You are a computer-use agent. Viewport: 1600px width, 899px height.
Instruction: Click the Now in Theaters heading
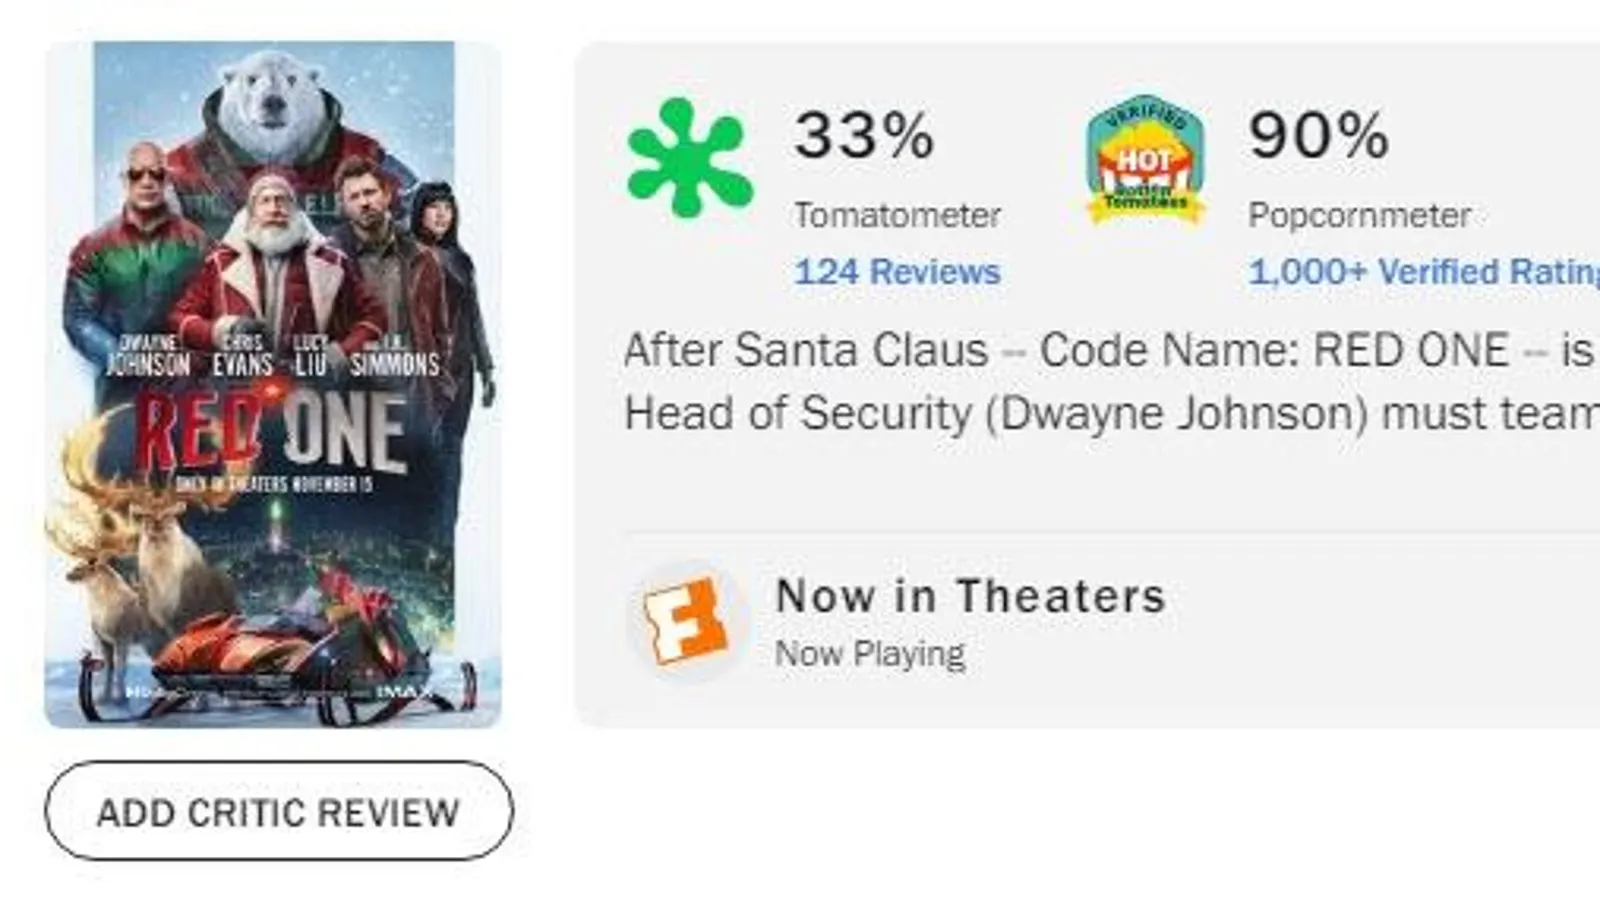[x=970, y=597]
